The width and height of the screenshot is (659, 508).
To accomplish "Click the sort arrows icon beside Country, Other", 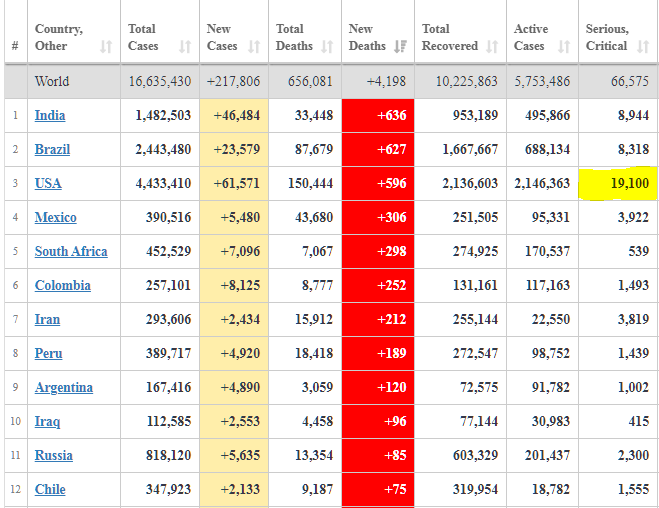I will tap(106, 47).
